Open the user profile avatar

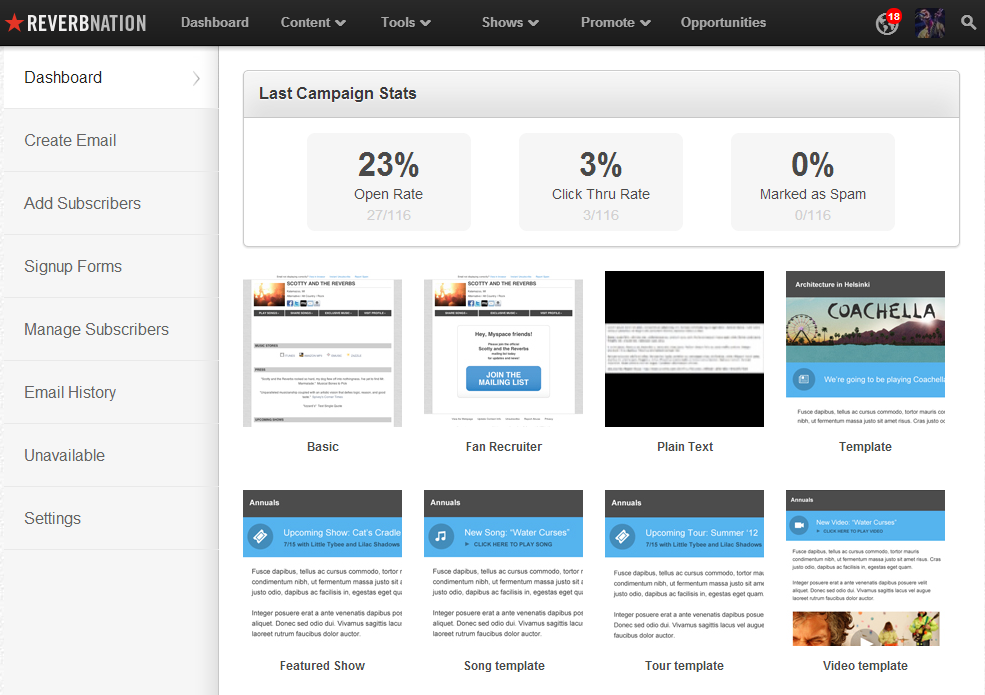(x=929, y=23)
